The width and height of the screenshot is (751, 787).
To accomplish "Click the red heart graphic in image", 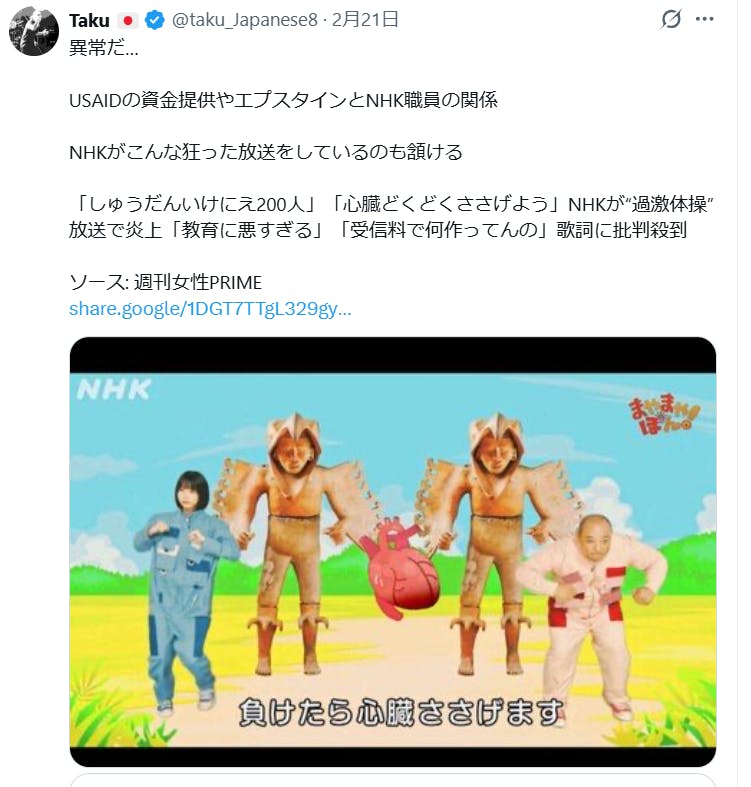I will pyautogui.click(x=401, y=569).
